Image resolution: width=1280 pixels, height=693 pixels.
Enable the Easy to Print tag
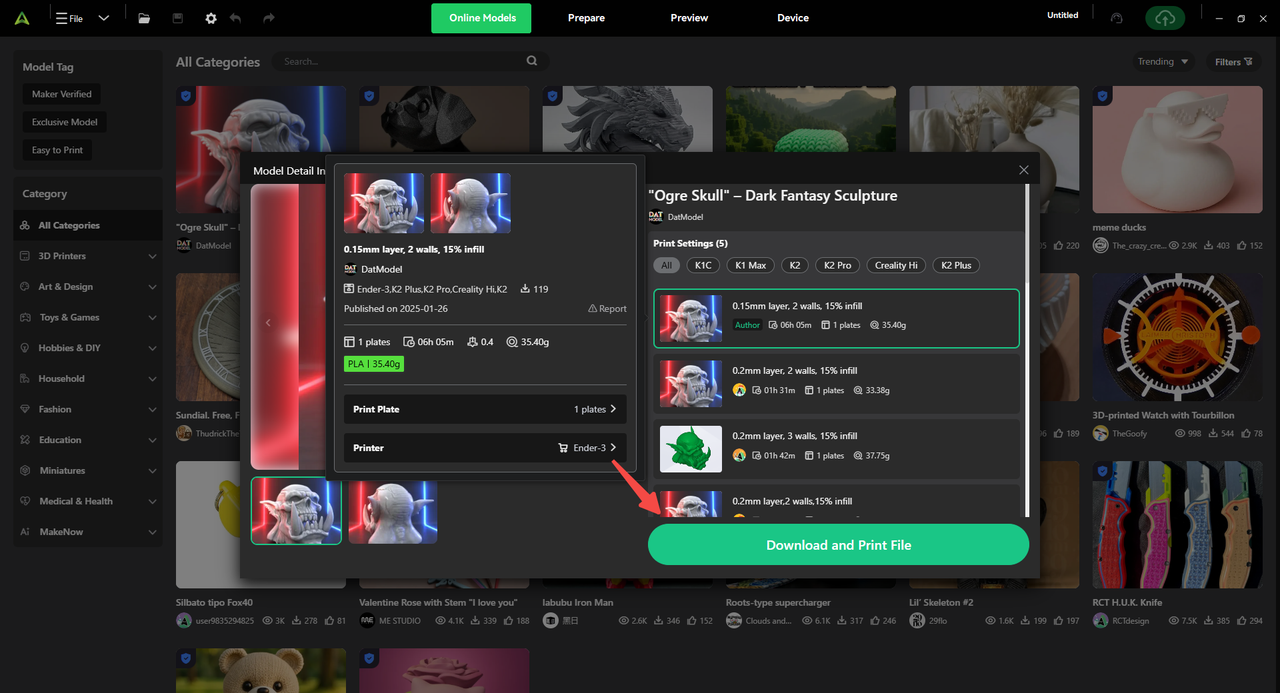(x=57, y=150)
